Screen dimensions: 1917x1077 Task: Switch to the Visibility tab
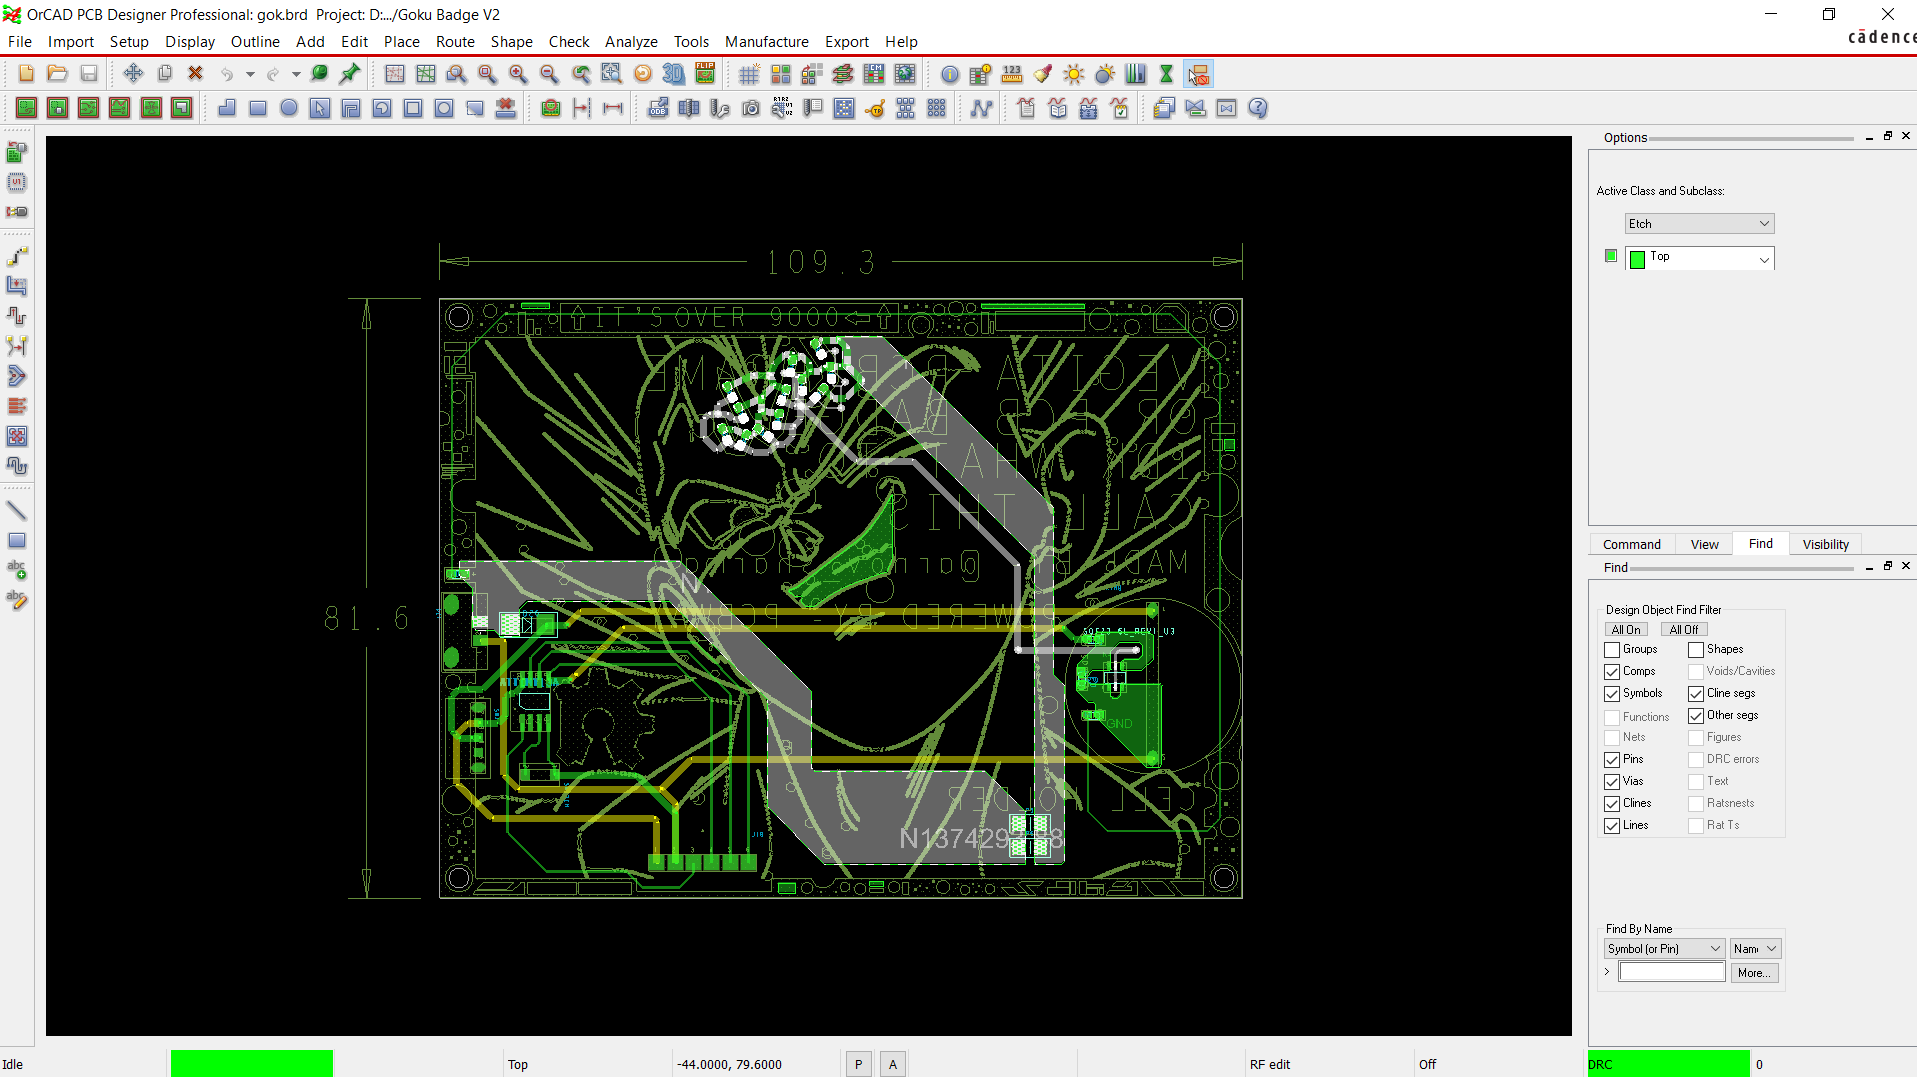[1825, 545]
